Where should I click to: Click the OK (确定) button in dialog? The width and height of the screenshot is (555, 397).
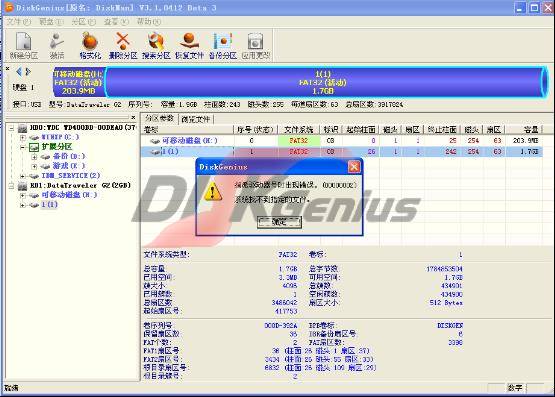click(279, 222)
